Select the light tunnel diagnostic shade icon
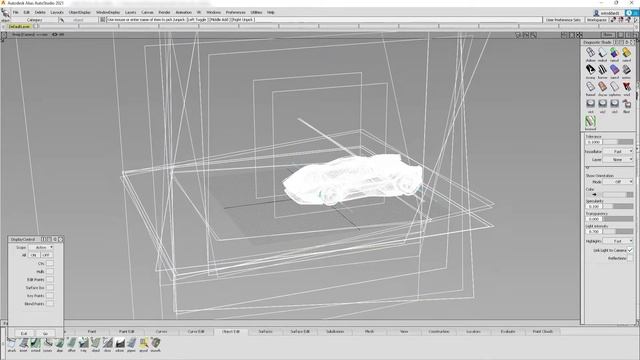 point(590,87)
